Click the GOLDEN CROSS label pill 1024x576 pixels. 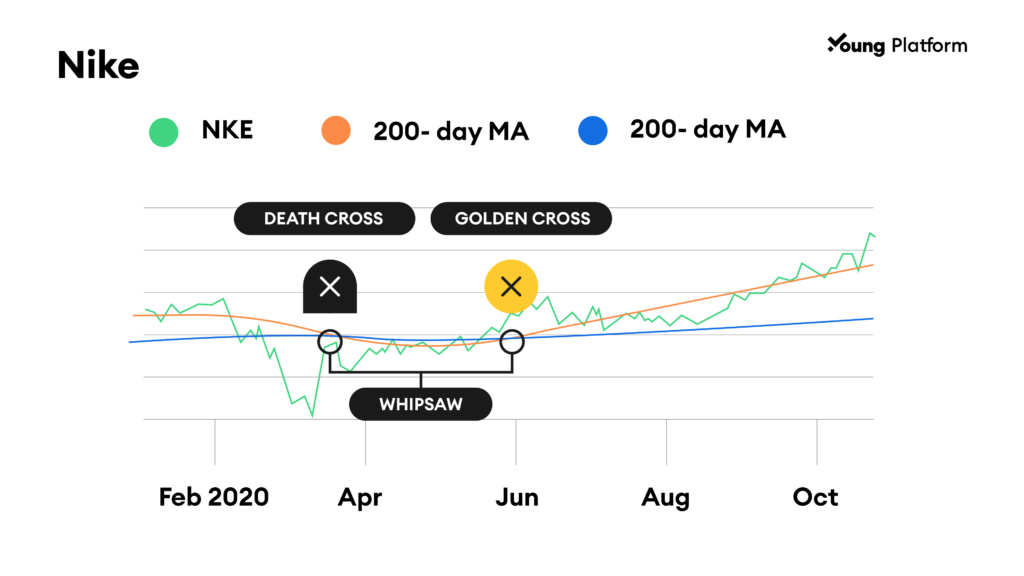[x=521, y=218]
